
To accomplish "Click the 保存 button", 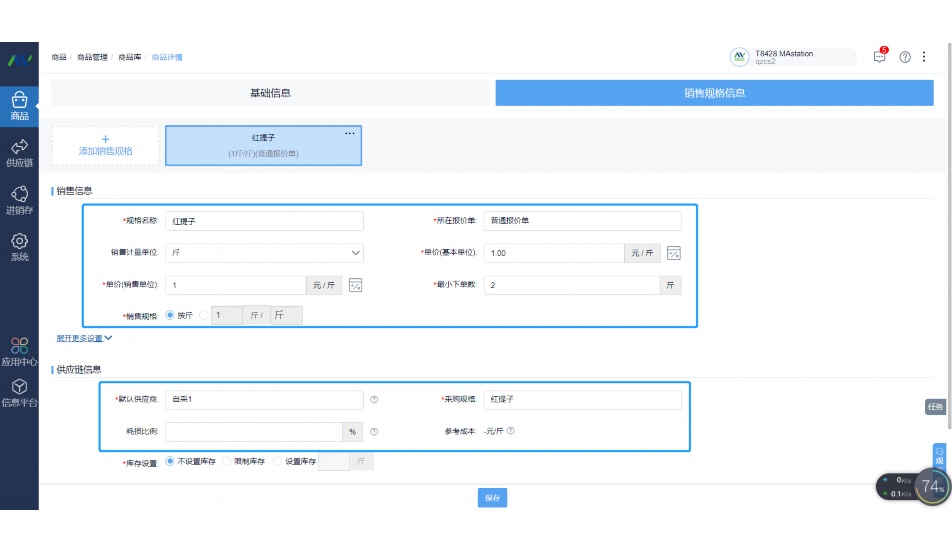I will coord(492,498).
